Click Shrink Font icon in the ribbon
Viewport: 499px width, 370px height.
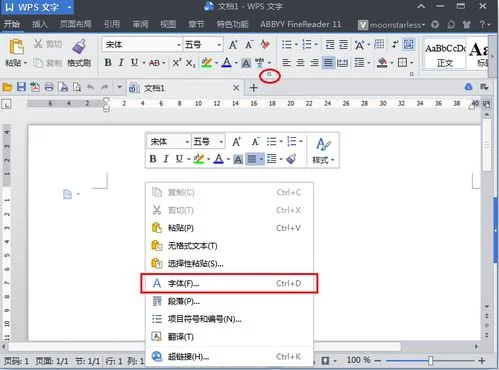pos(249,45)
